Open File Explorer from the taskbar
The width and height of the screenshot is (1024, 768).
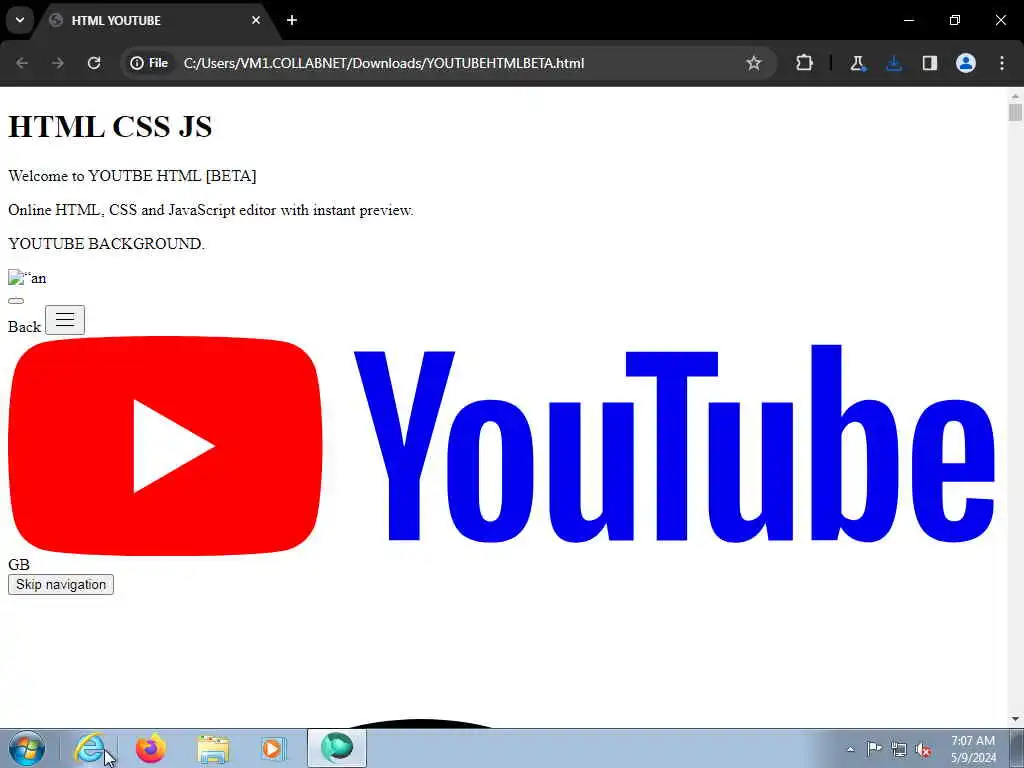[213, 749]
